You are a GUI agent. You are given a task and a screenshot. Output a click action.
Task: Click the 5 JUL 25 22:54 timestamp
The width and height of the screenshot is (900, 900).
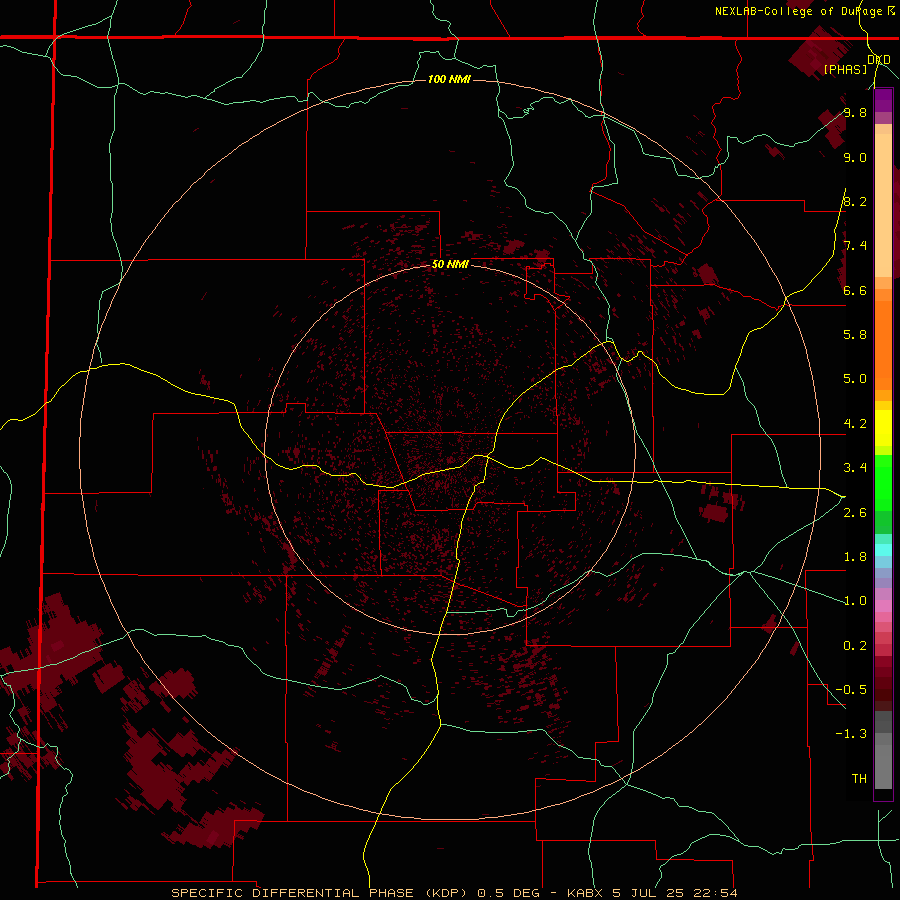pyautogui.click(x=676, y=893)
